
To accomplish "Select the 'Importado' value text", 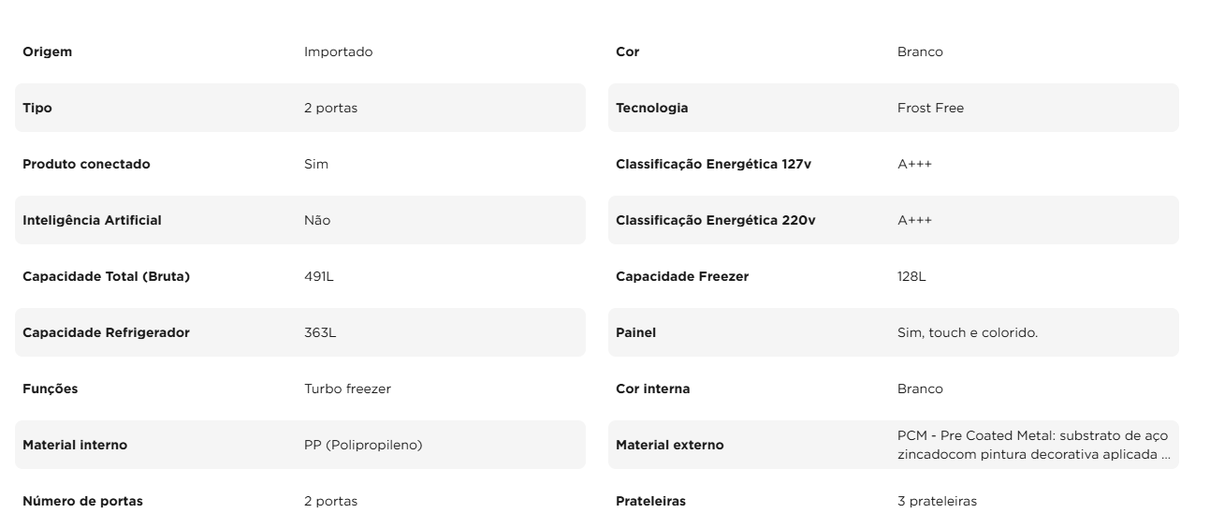I will coord(338,52).
